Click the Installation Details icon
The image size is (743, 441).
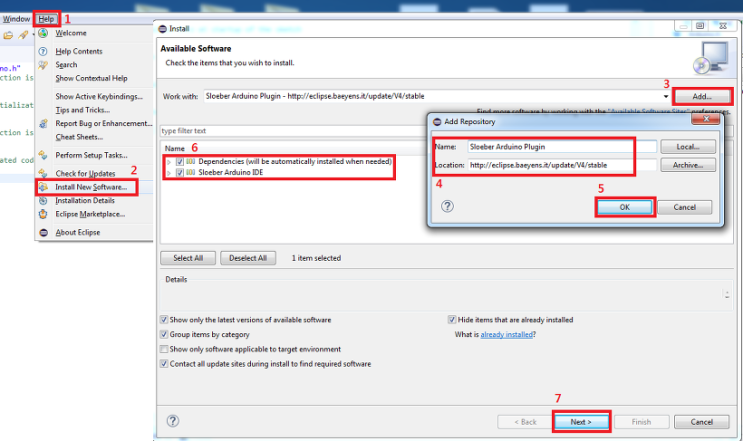coord(43,200)
